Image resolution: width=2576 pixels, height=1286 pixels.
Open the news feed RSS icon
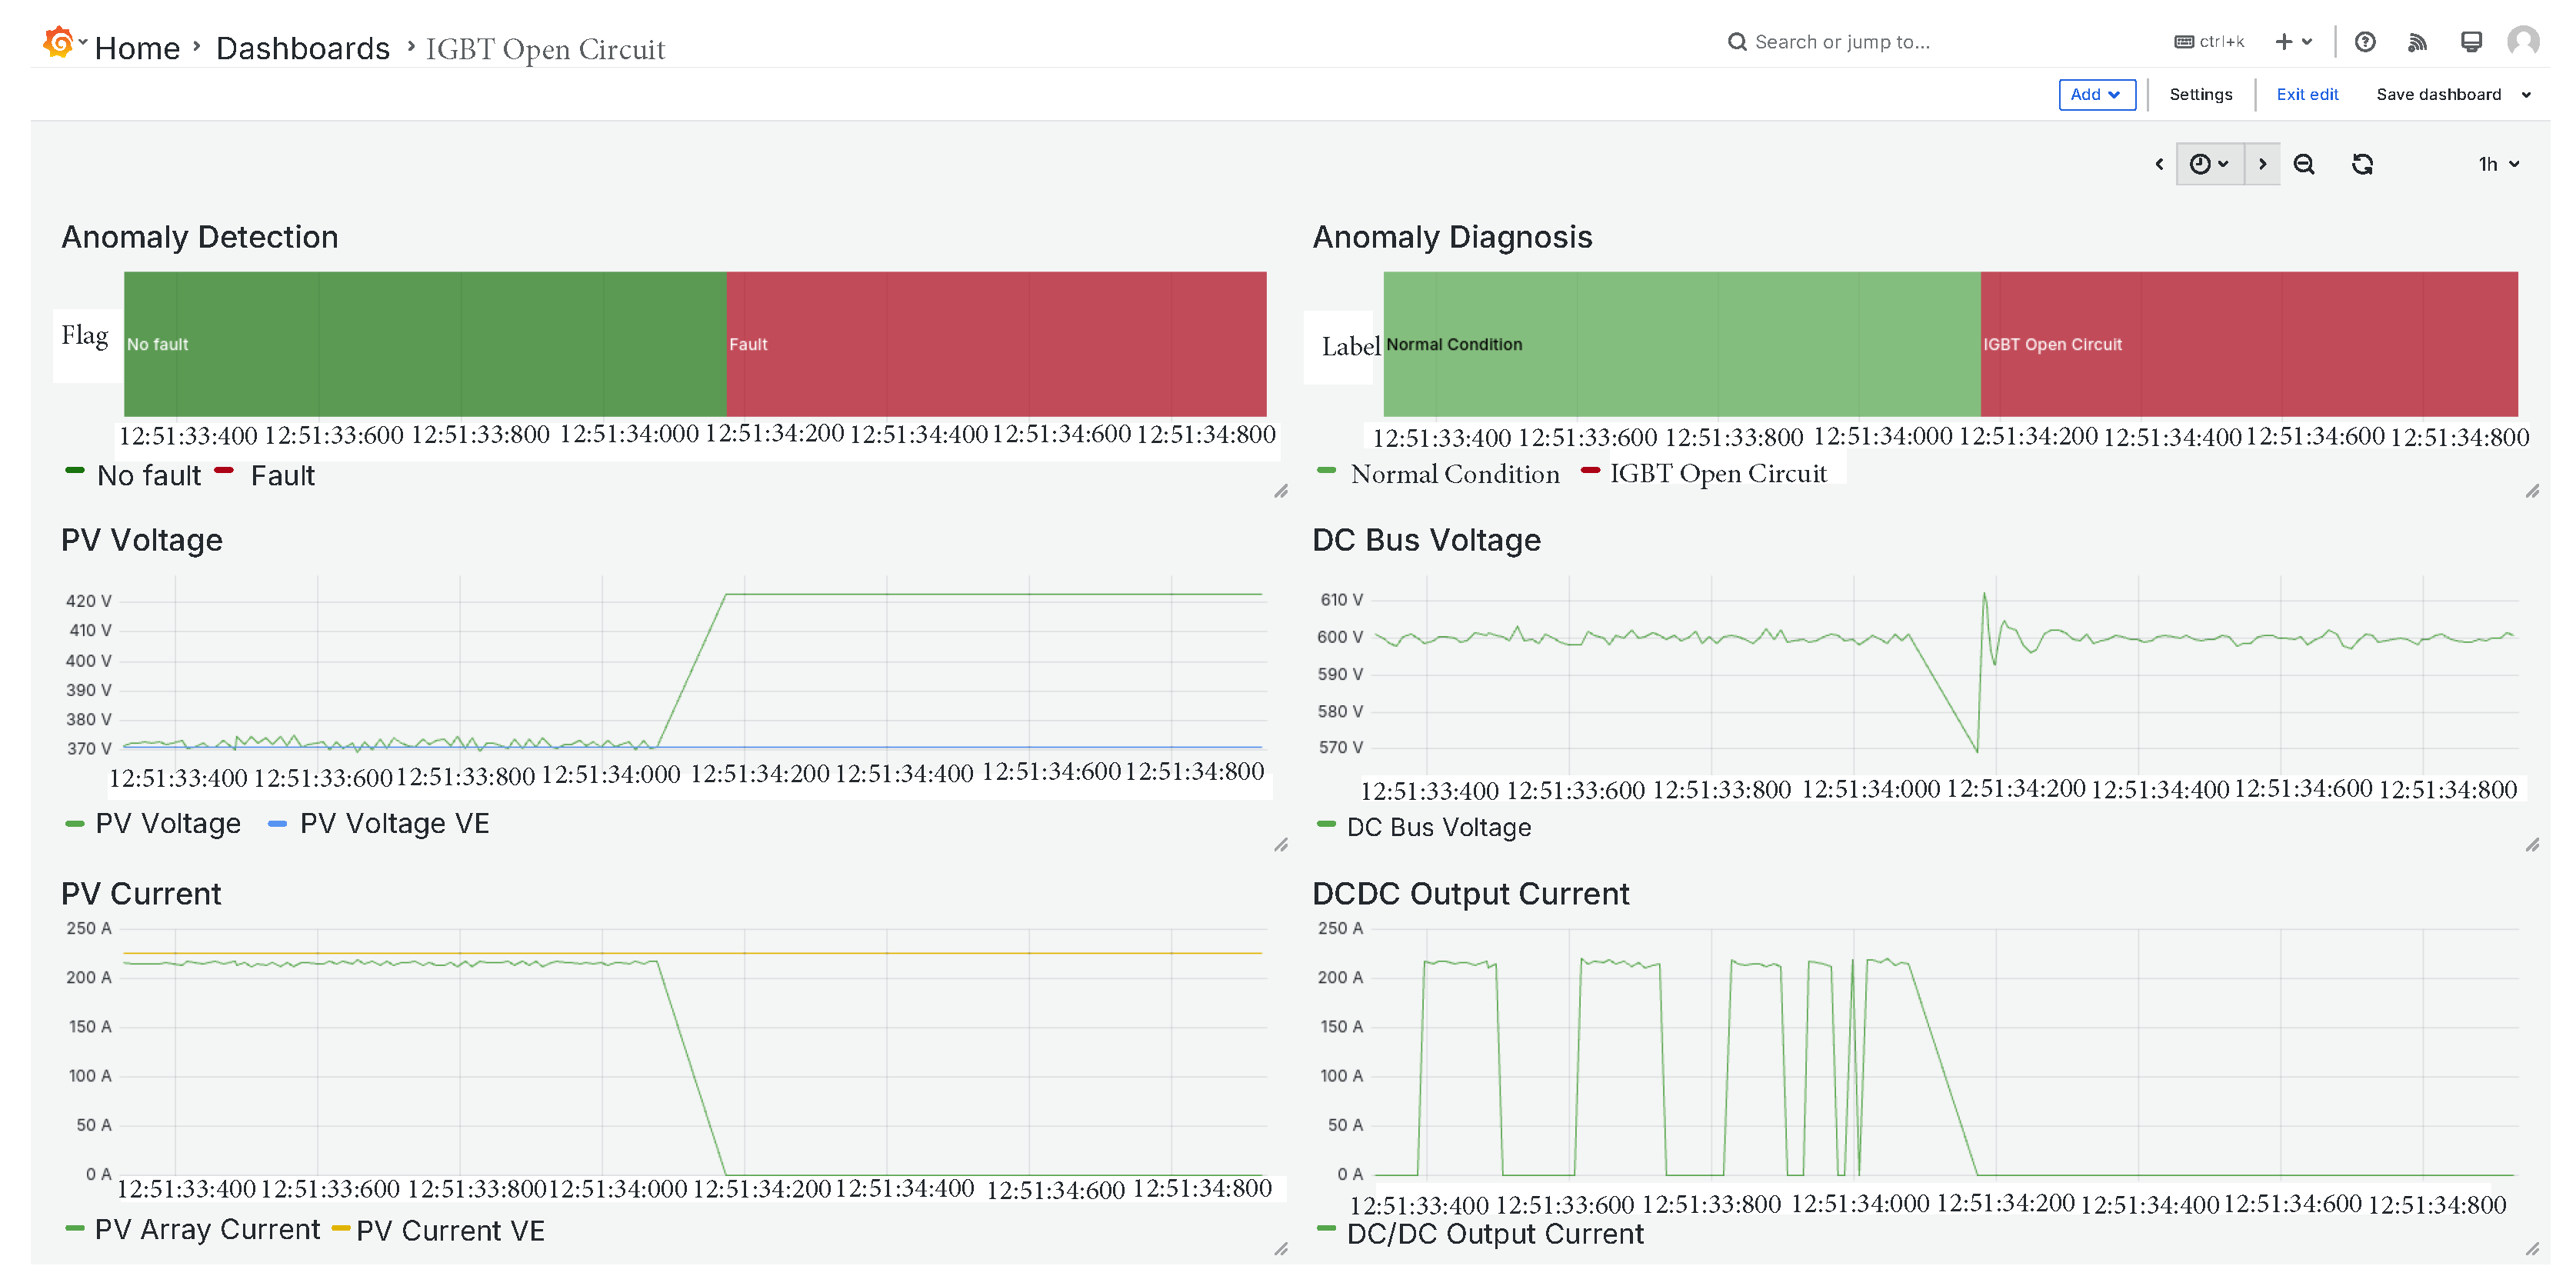pos(2417,42)
